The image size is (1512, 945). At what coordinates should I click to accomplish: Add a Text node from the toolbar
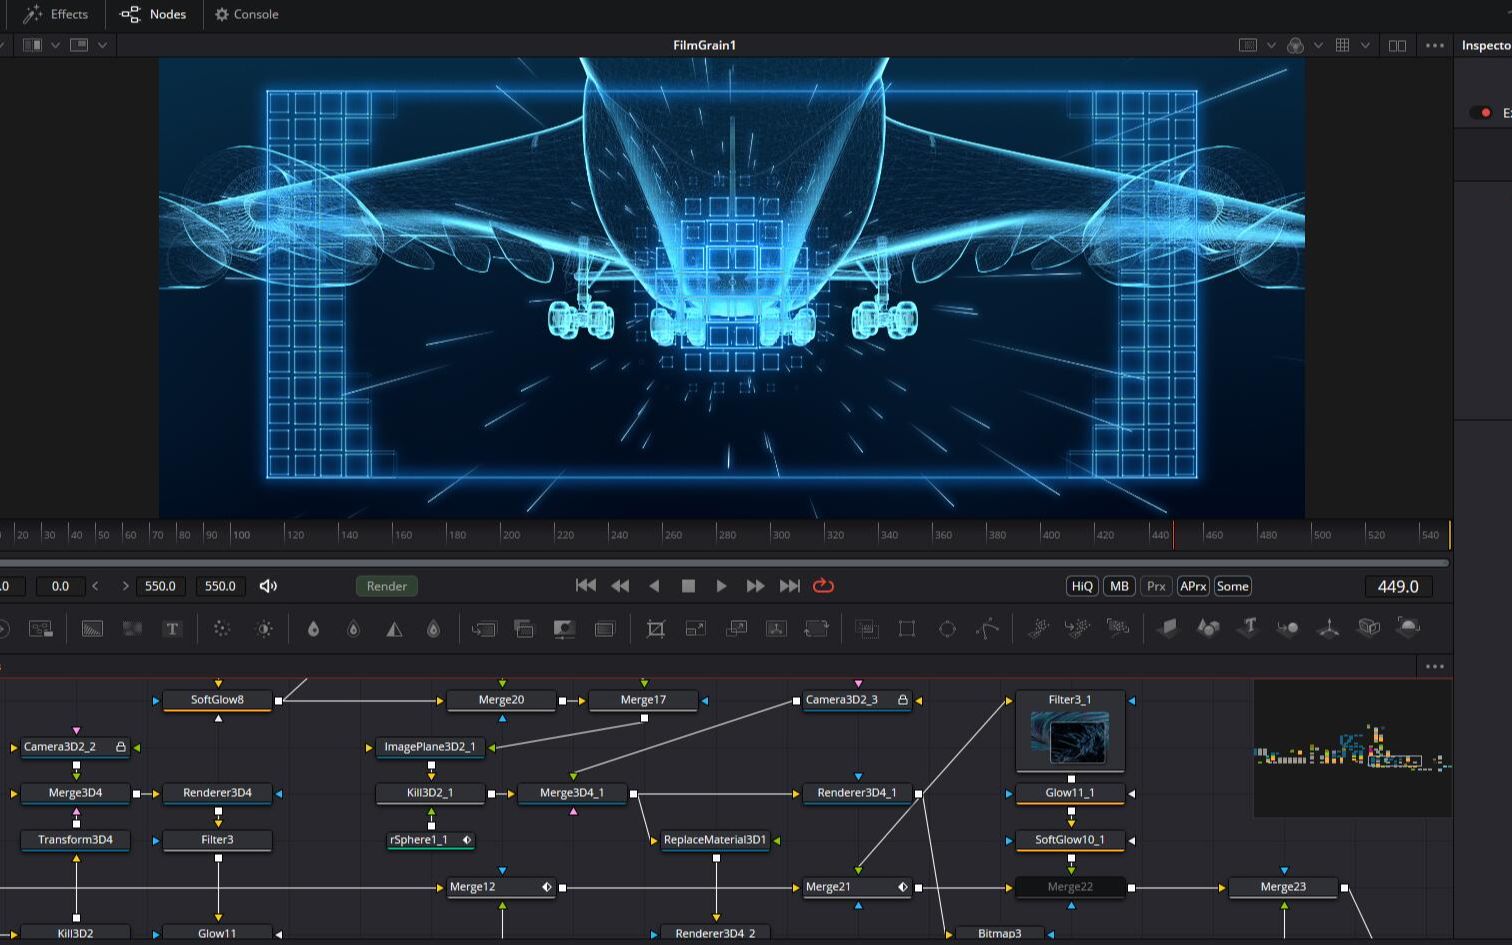pyautogui.click(x=172, y=628)
